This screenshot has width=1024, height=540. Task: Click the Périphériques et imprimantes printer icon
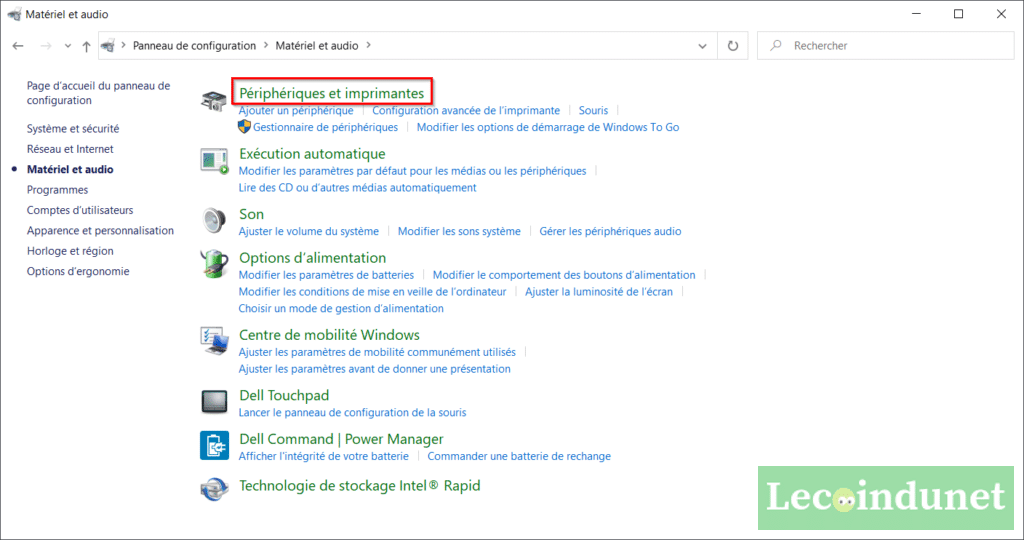214,101
